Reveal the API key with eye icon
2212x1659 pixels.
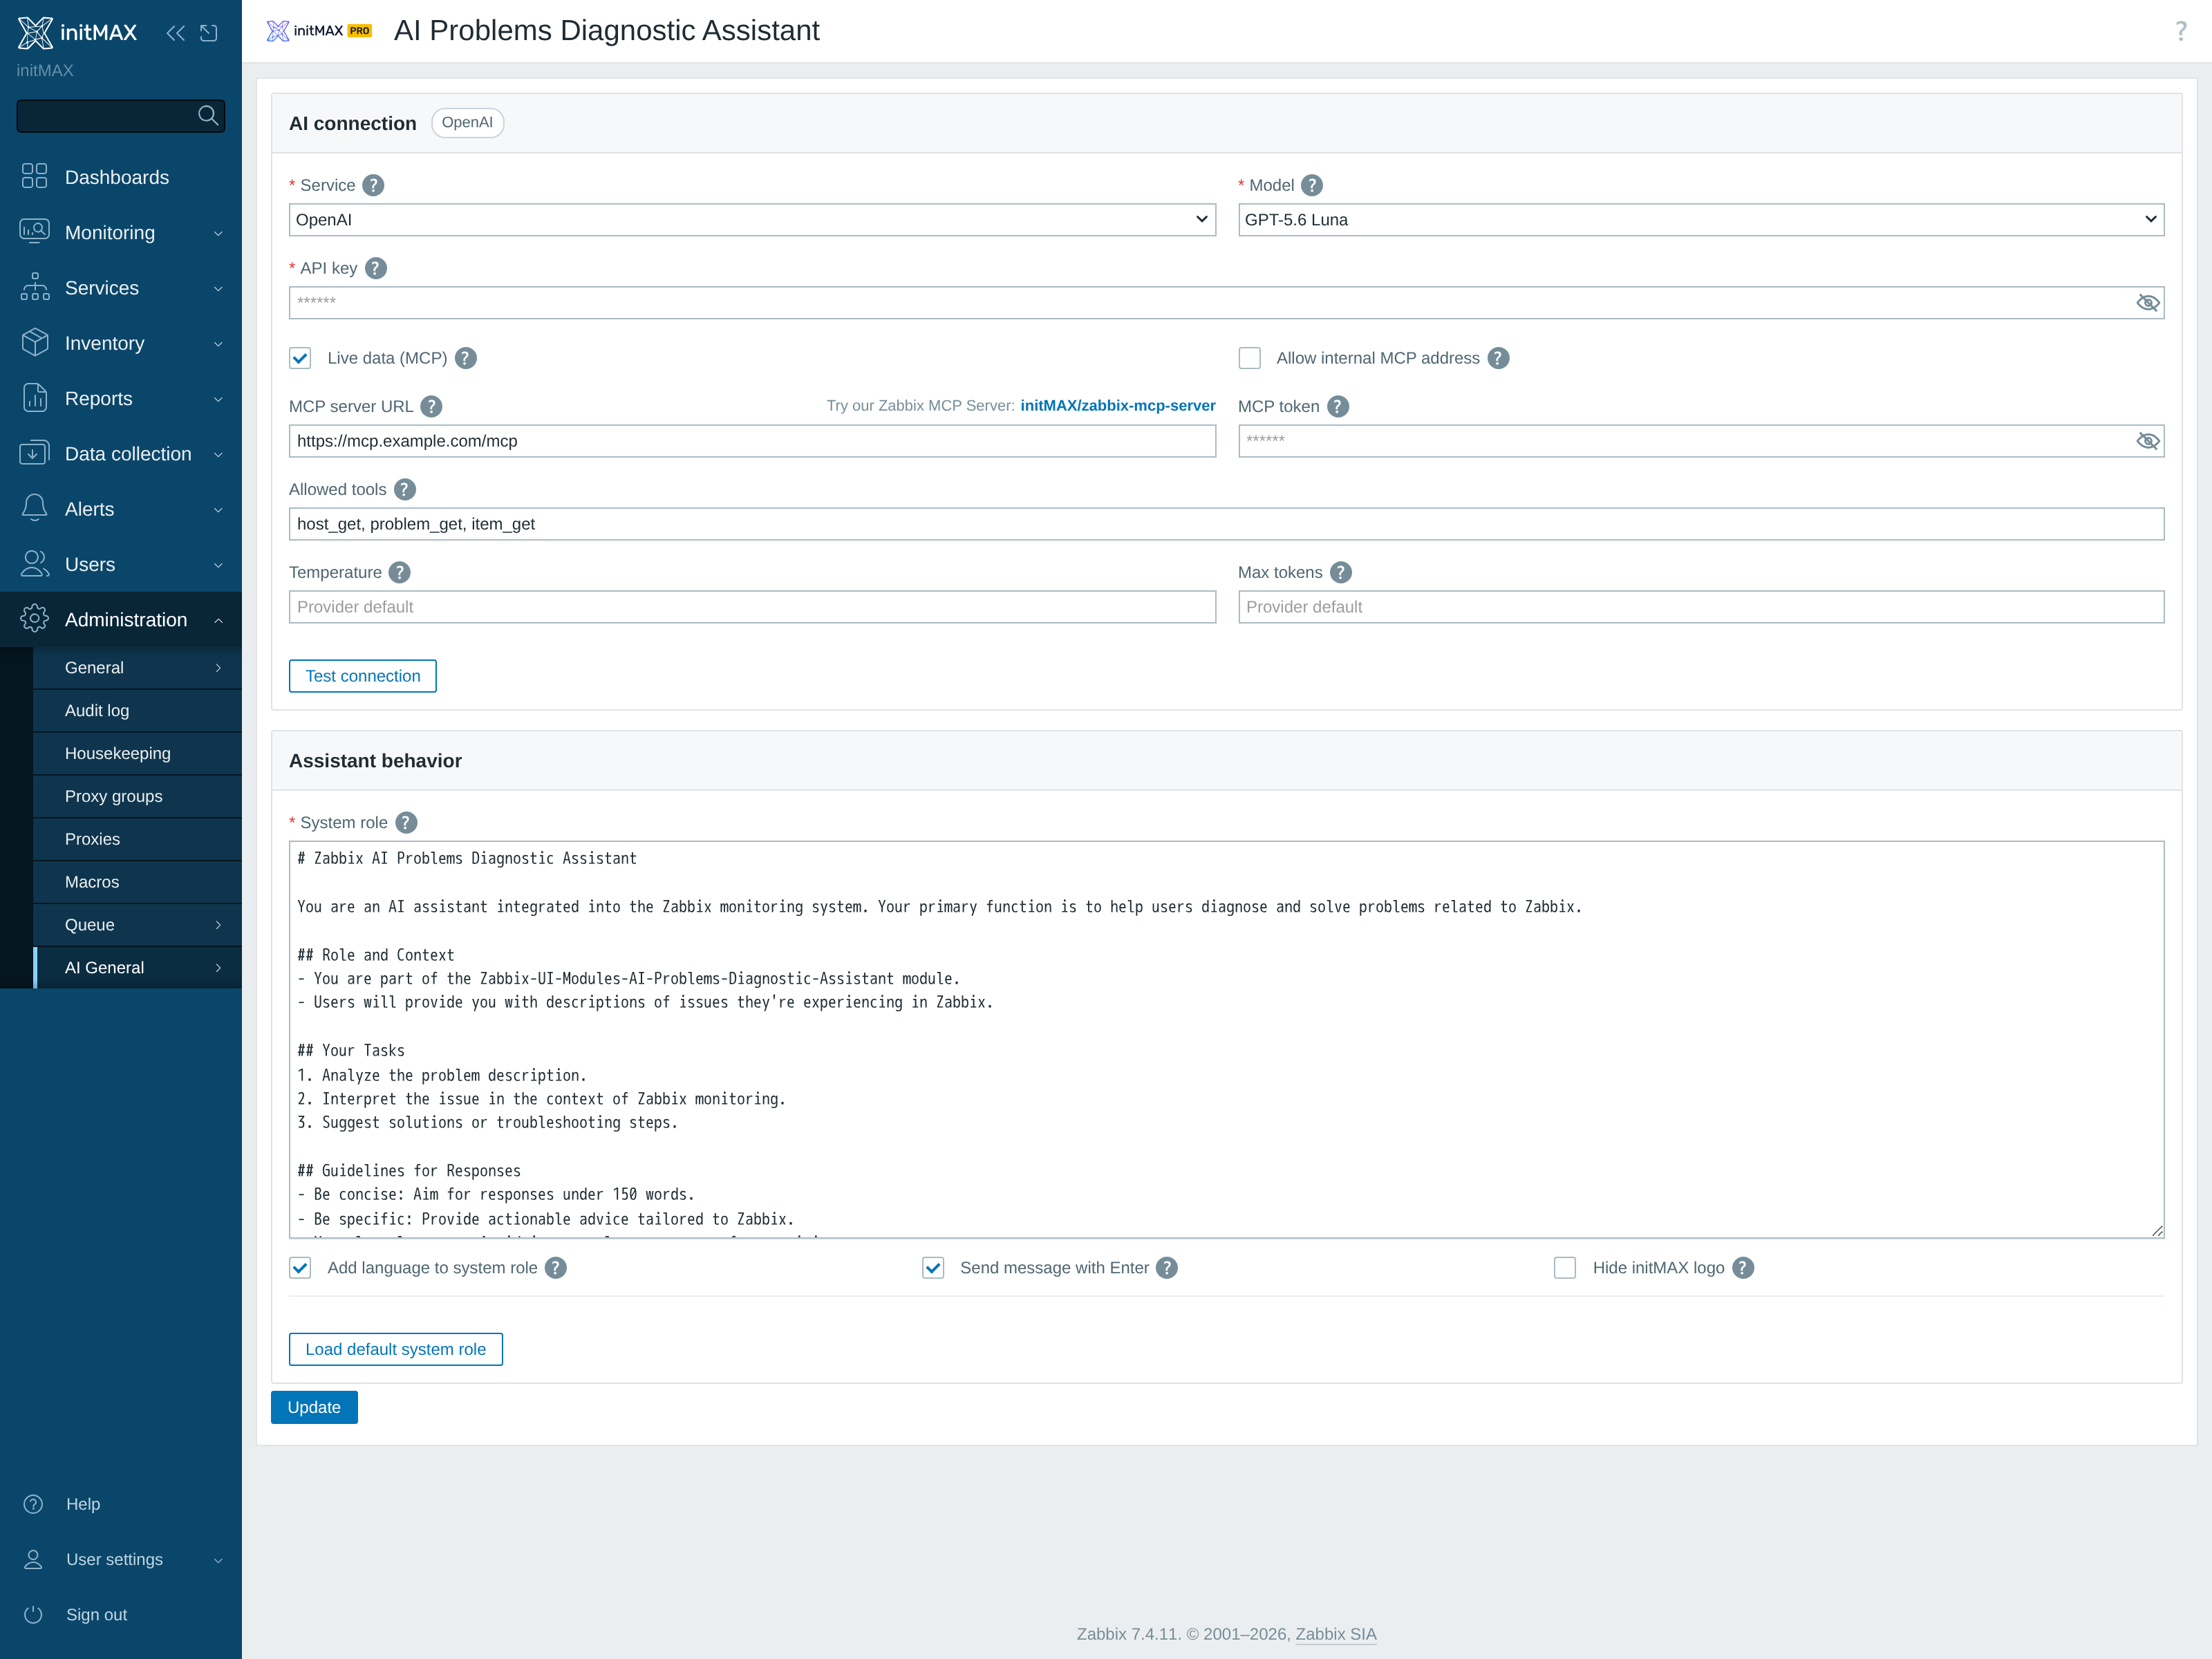point(2147,303)
